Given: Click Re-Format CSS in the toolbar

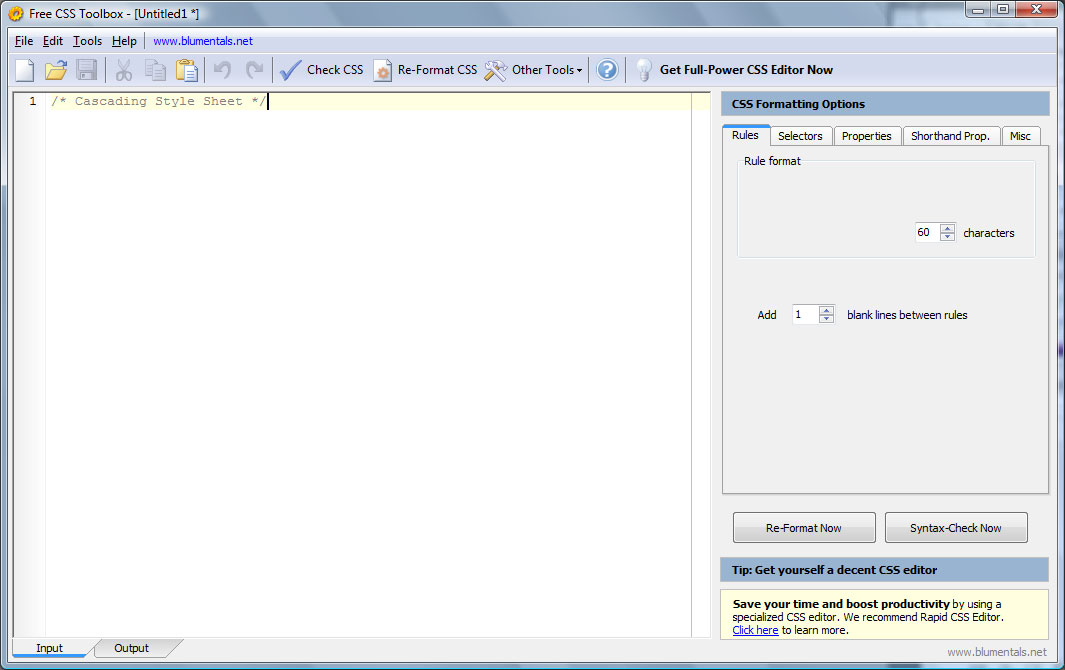Looking at the screenshot, I should point(425,70).
